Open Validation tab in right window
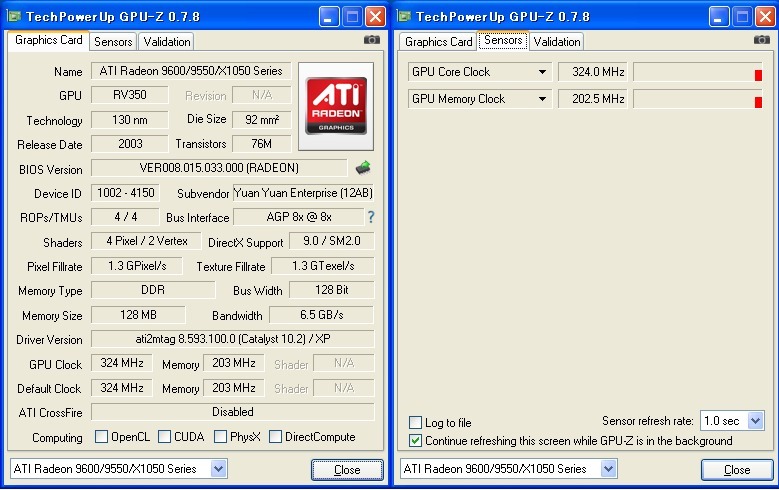The image size is (779, 490). click(x=557, y=42)
